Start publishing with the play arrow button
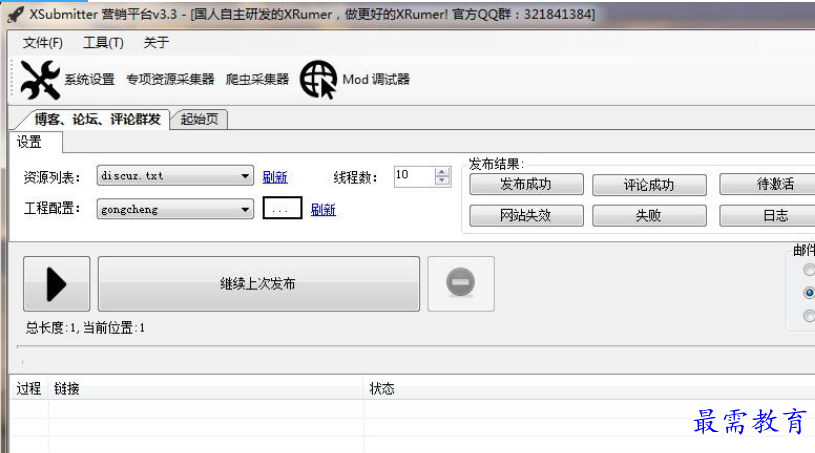815x453 pixels. 57,284
